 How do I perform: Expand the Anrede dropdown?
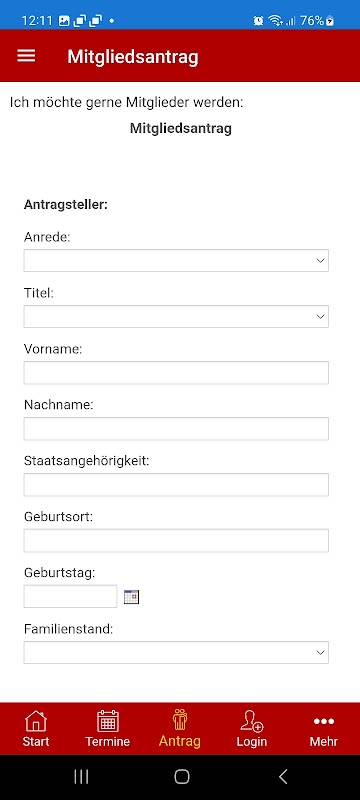click(176, 261)
